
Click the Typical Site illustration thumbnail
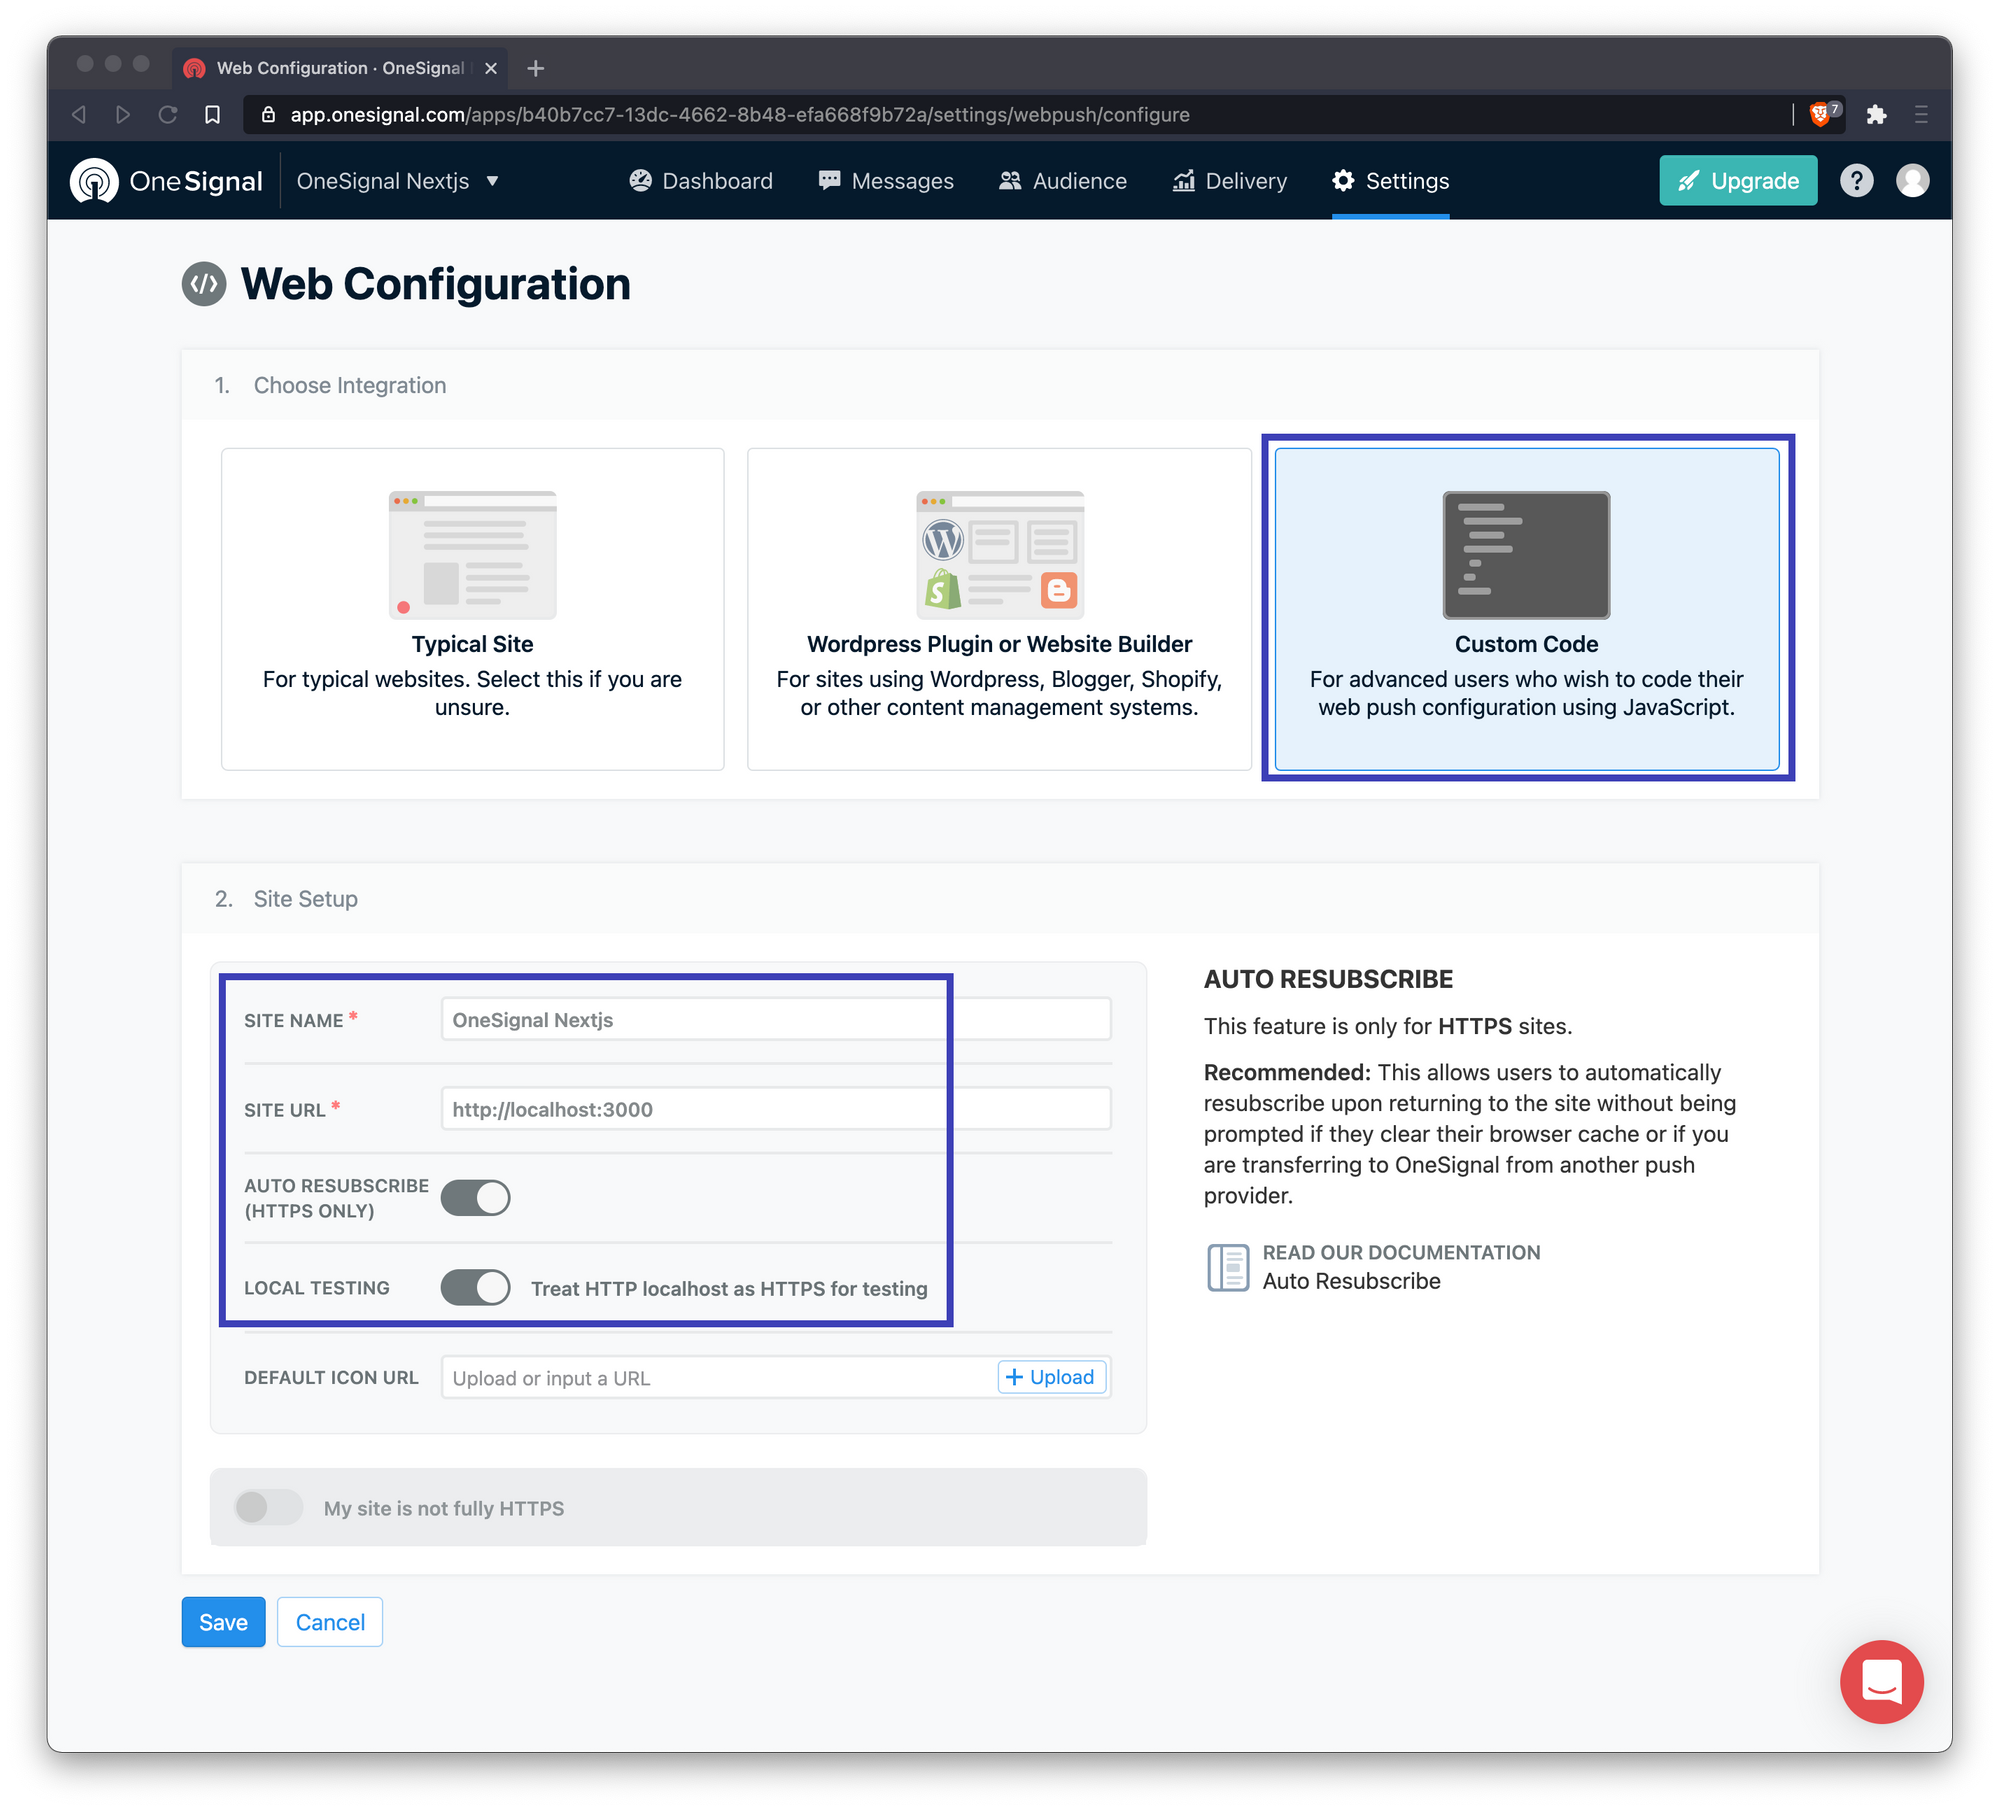[x=472, y=555]
